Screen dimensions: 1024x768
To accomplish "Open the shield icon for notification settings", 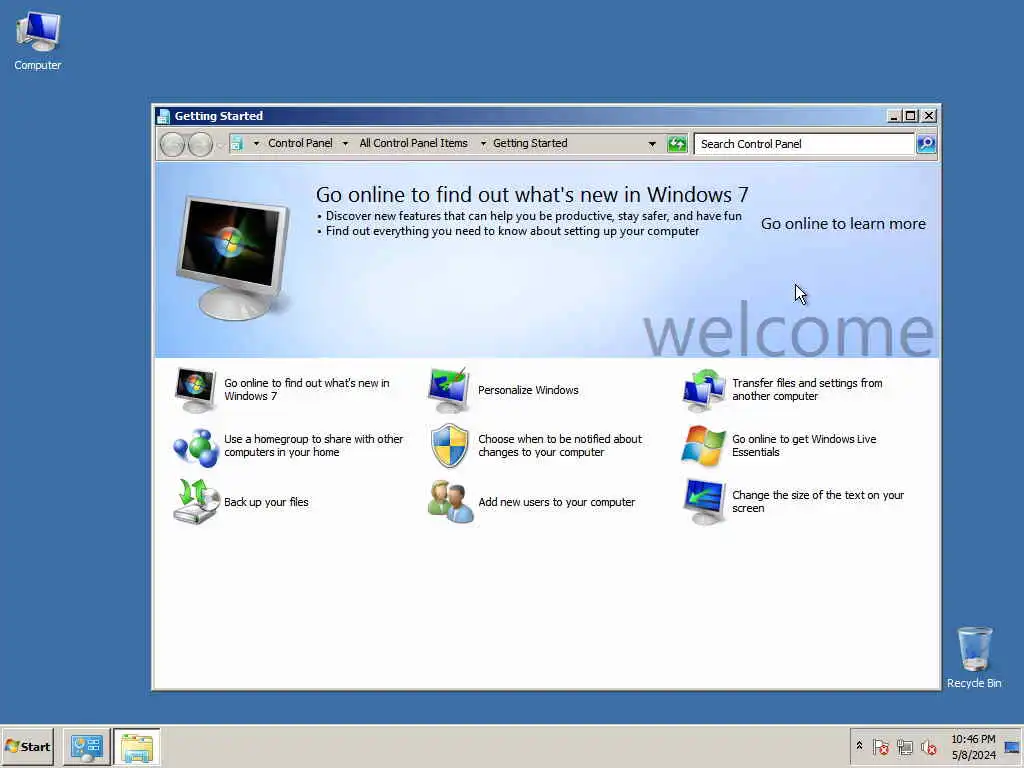I will [x=450, y=445].
